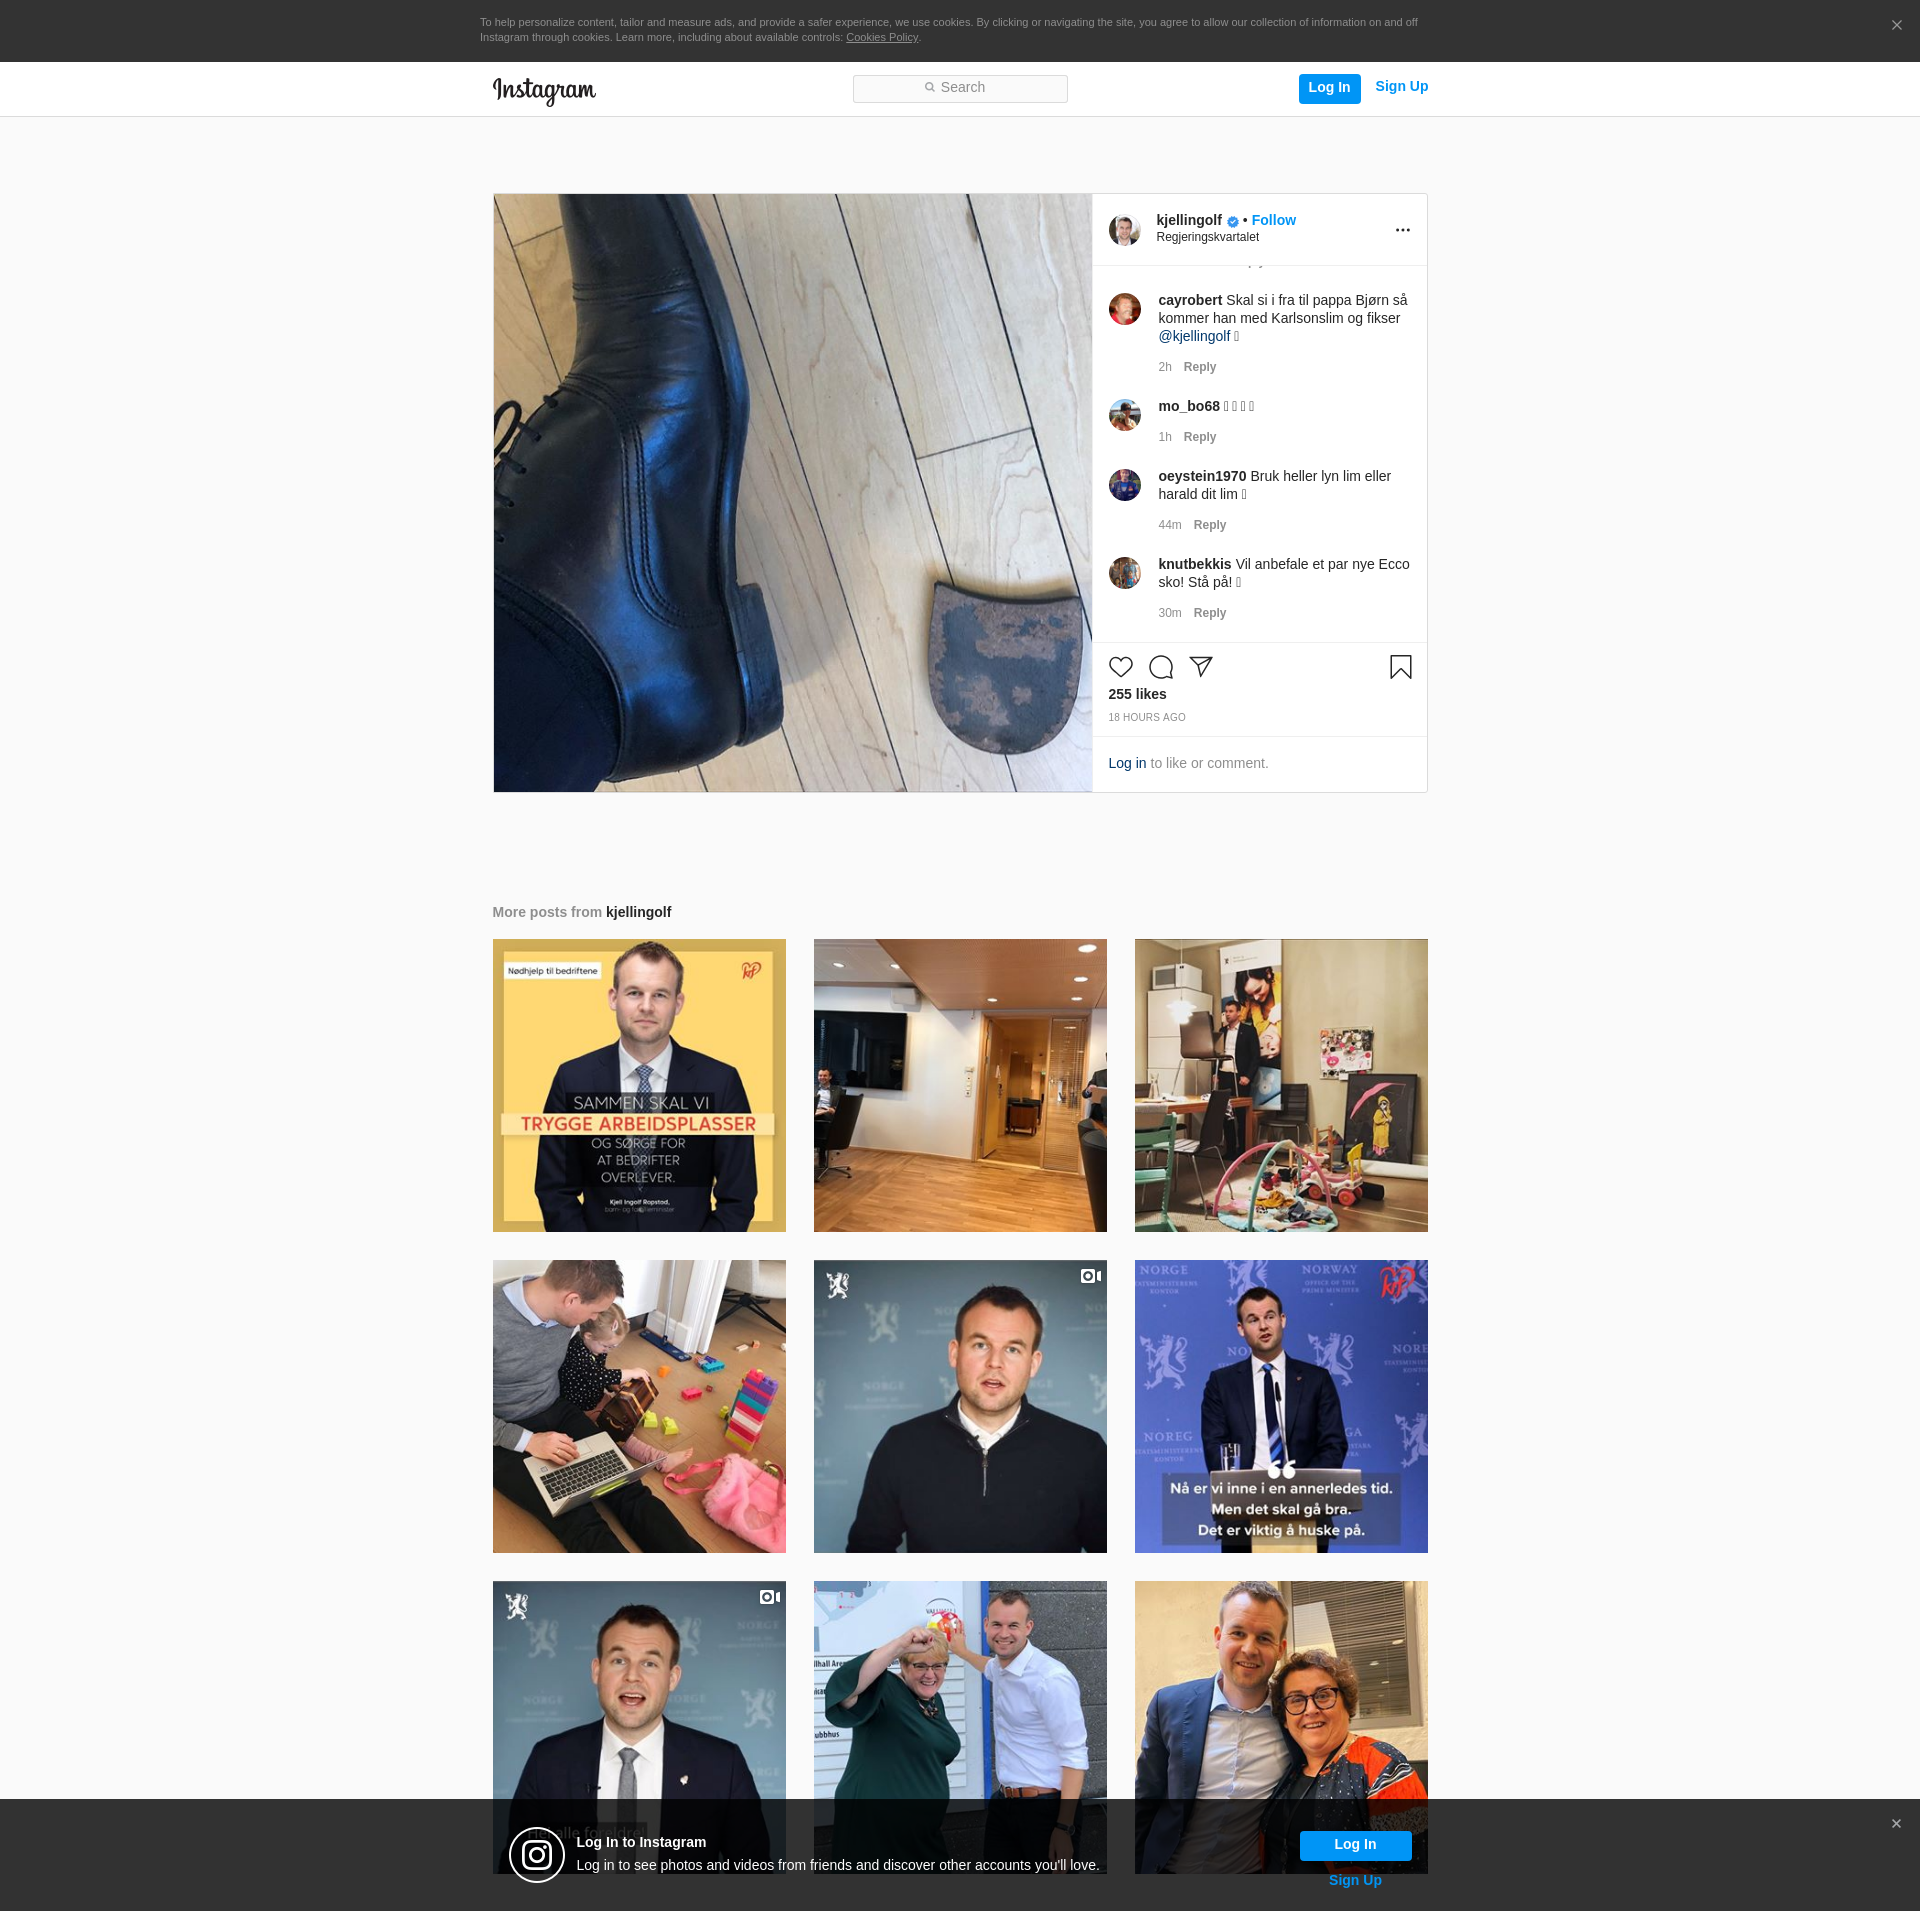Reply to mo_bo68's comment
1920x1911 pixels.
click(1200, 437)
